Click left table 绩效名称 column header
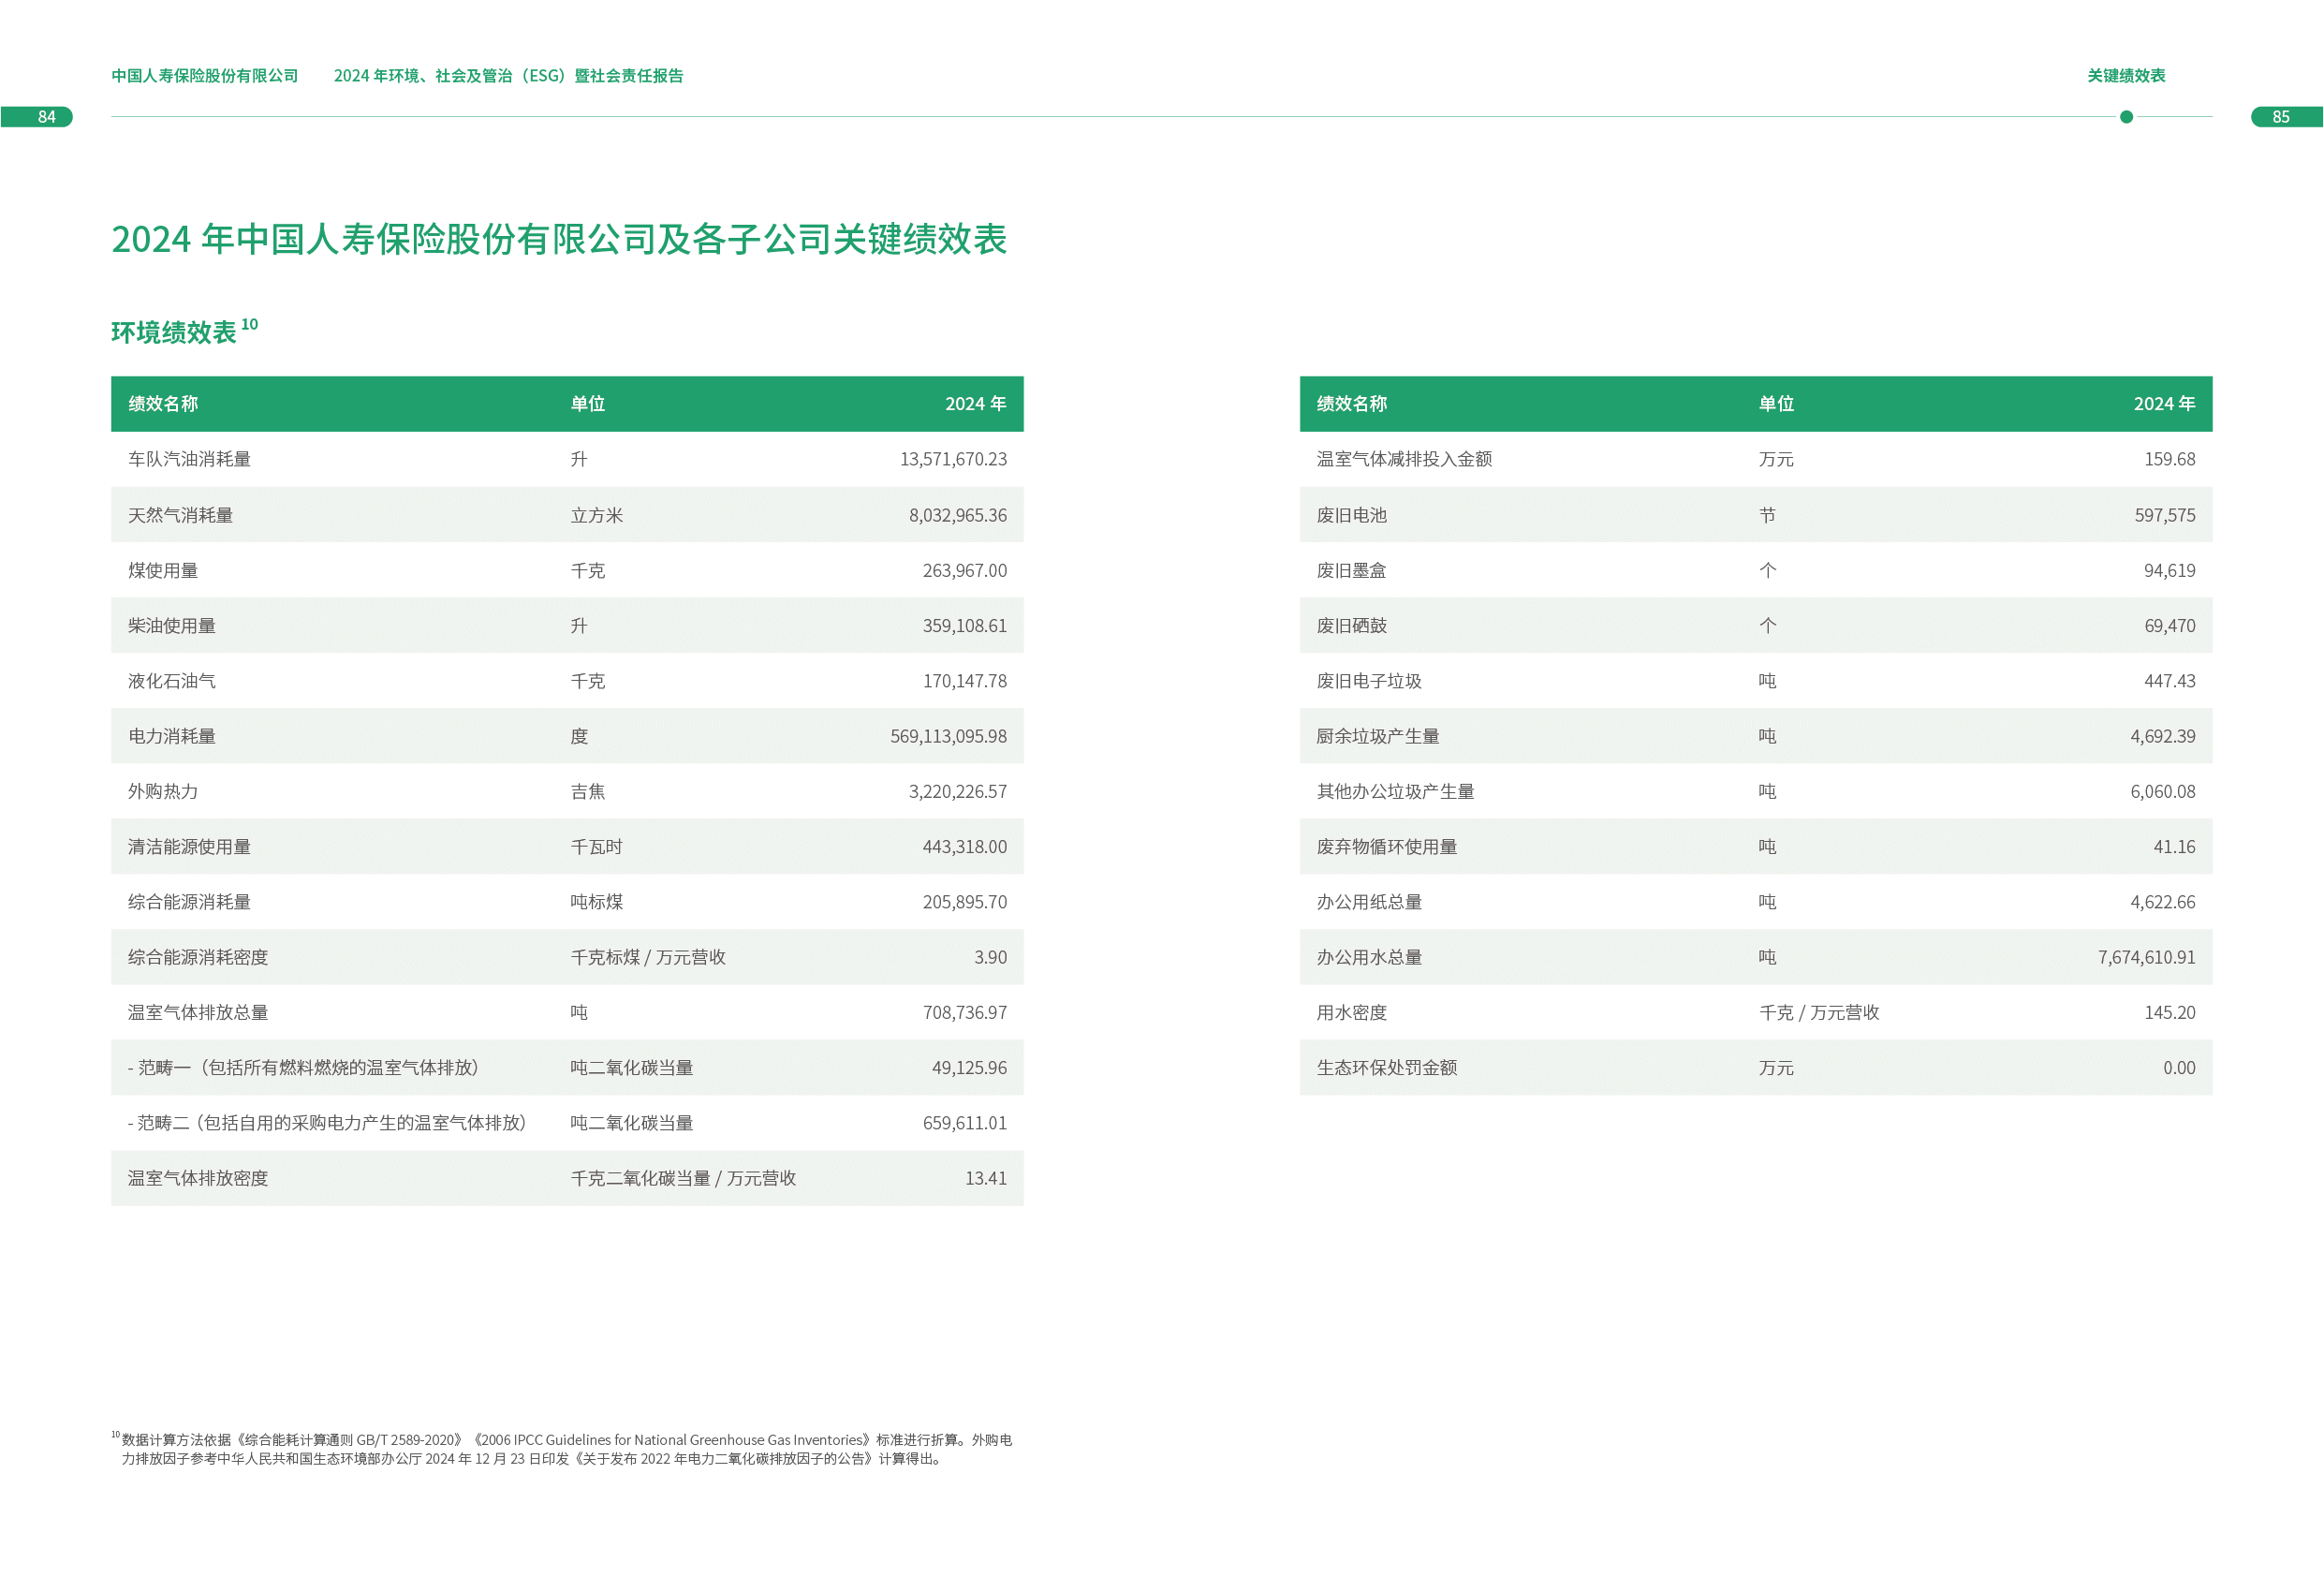The height and width of the screenshot is (1577, 2324). [163, 404]
